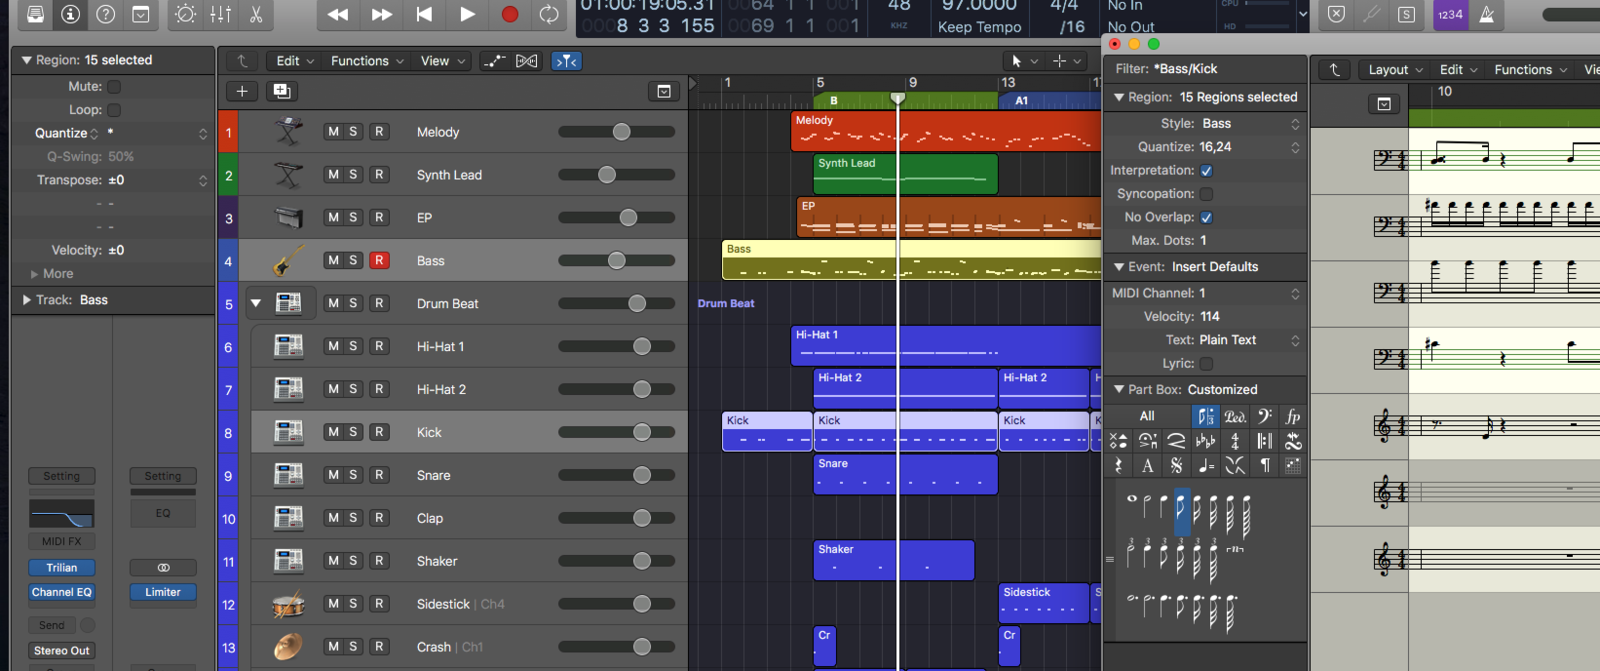This screenshot has height=671, width=1600.
Task: Go to beginning of project
Action: pos(424,14)
